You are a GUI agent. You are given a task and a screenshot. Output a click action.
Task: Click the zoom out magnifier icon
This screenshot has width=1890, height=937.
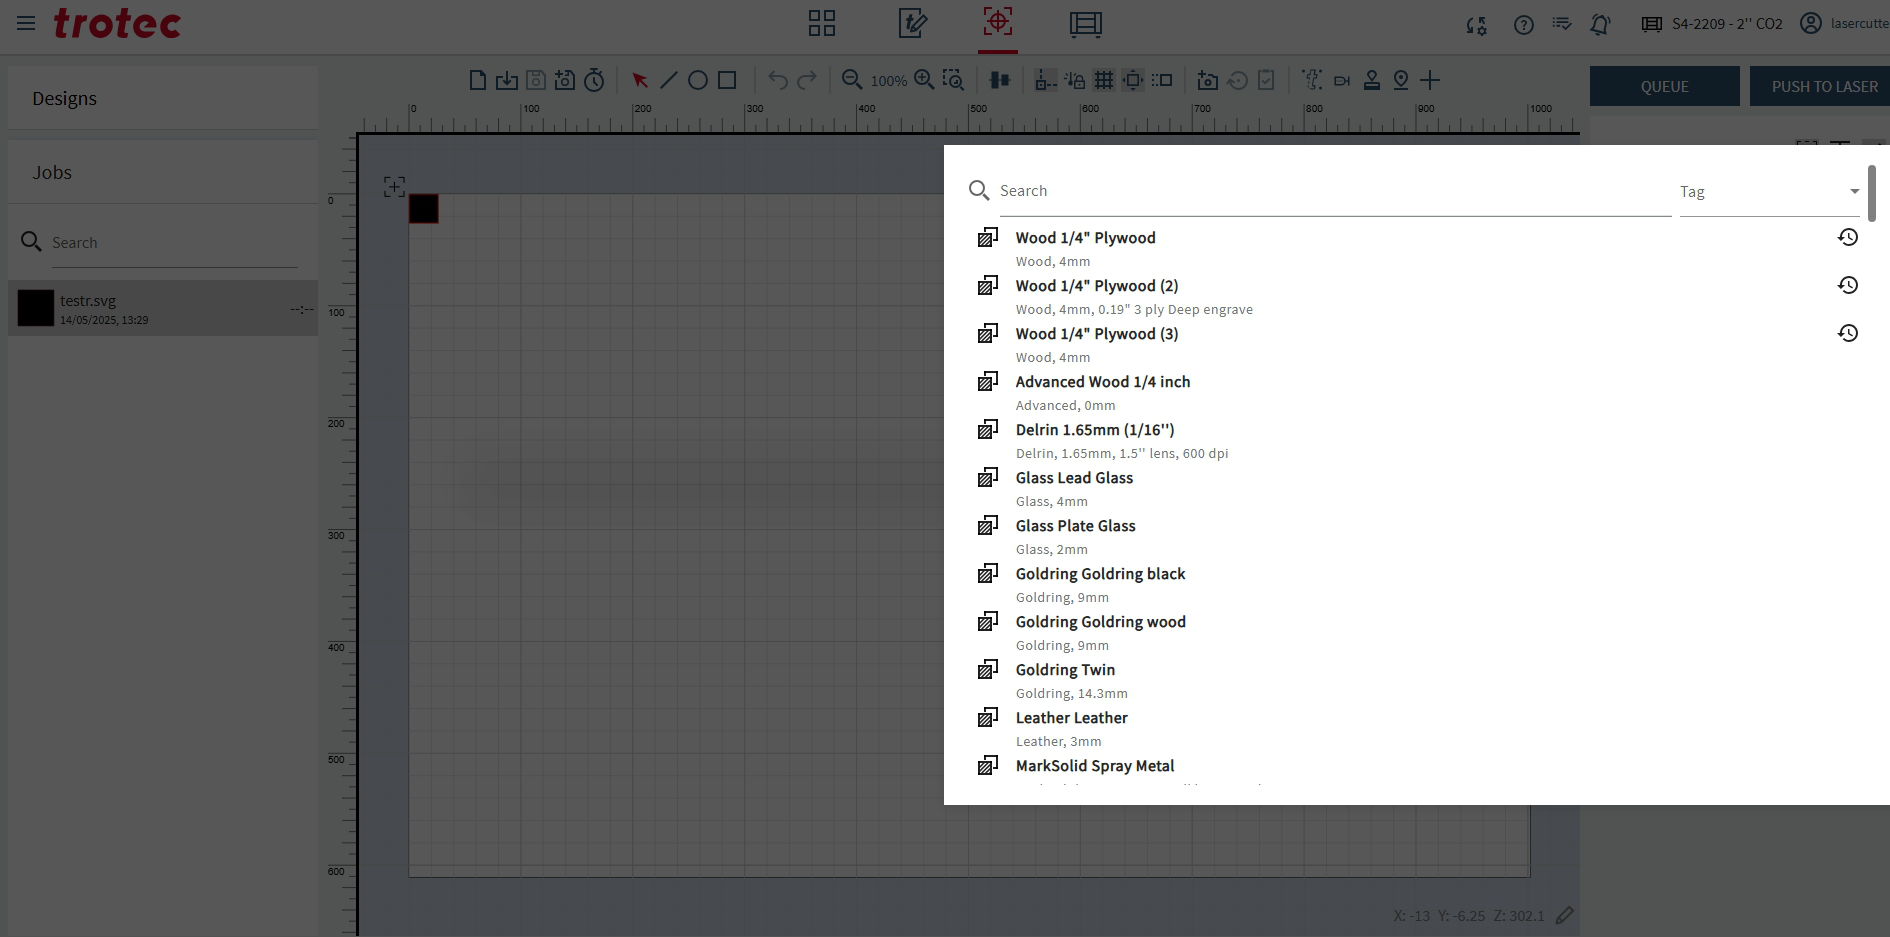(x=852, y=80)
